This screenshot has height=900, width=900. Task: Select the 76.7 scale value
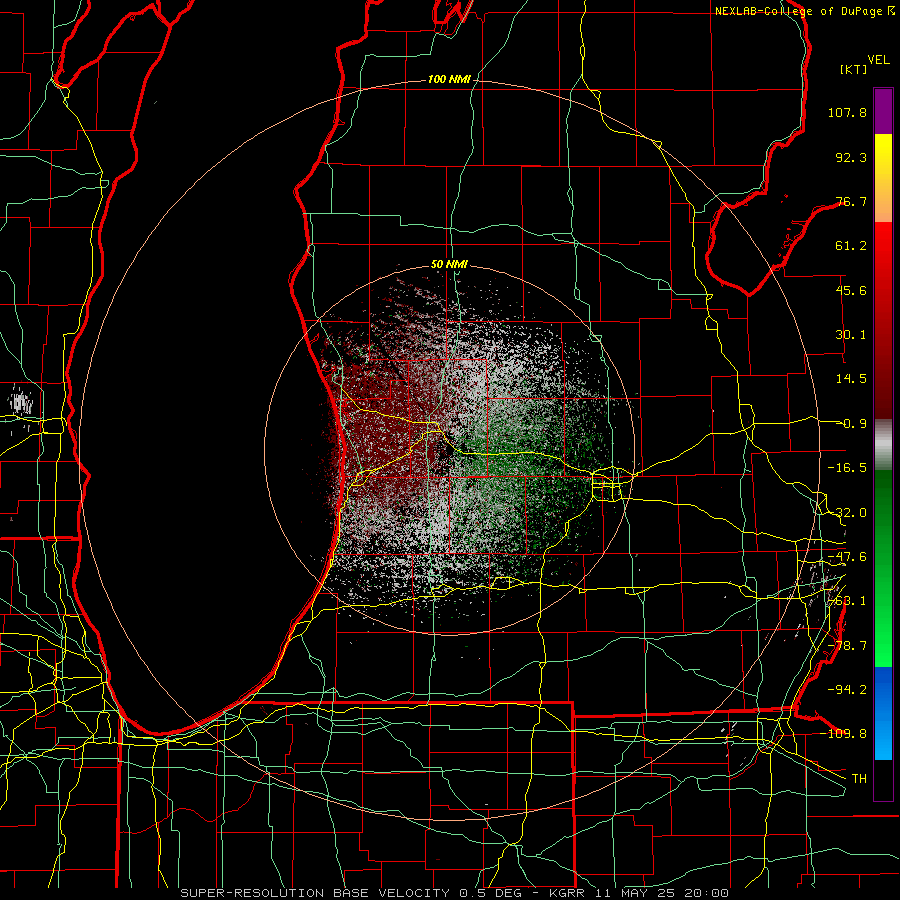pyautogui.click(x=851, y=201)
